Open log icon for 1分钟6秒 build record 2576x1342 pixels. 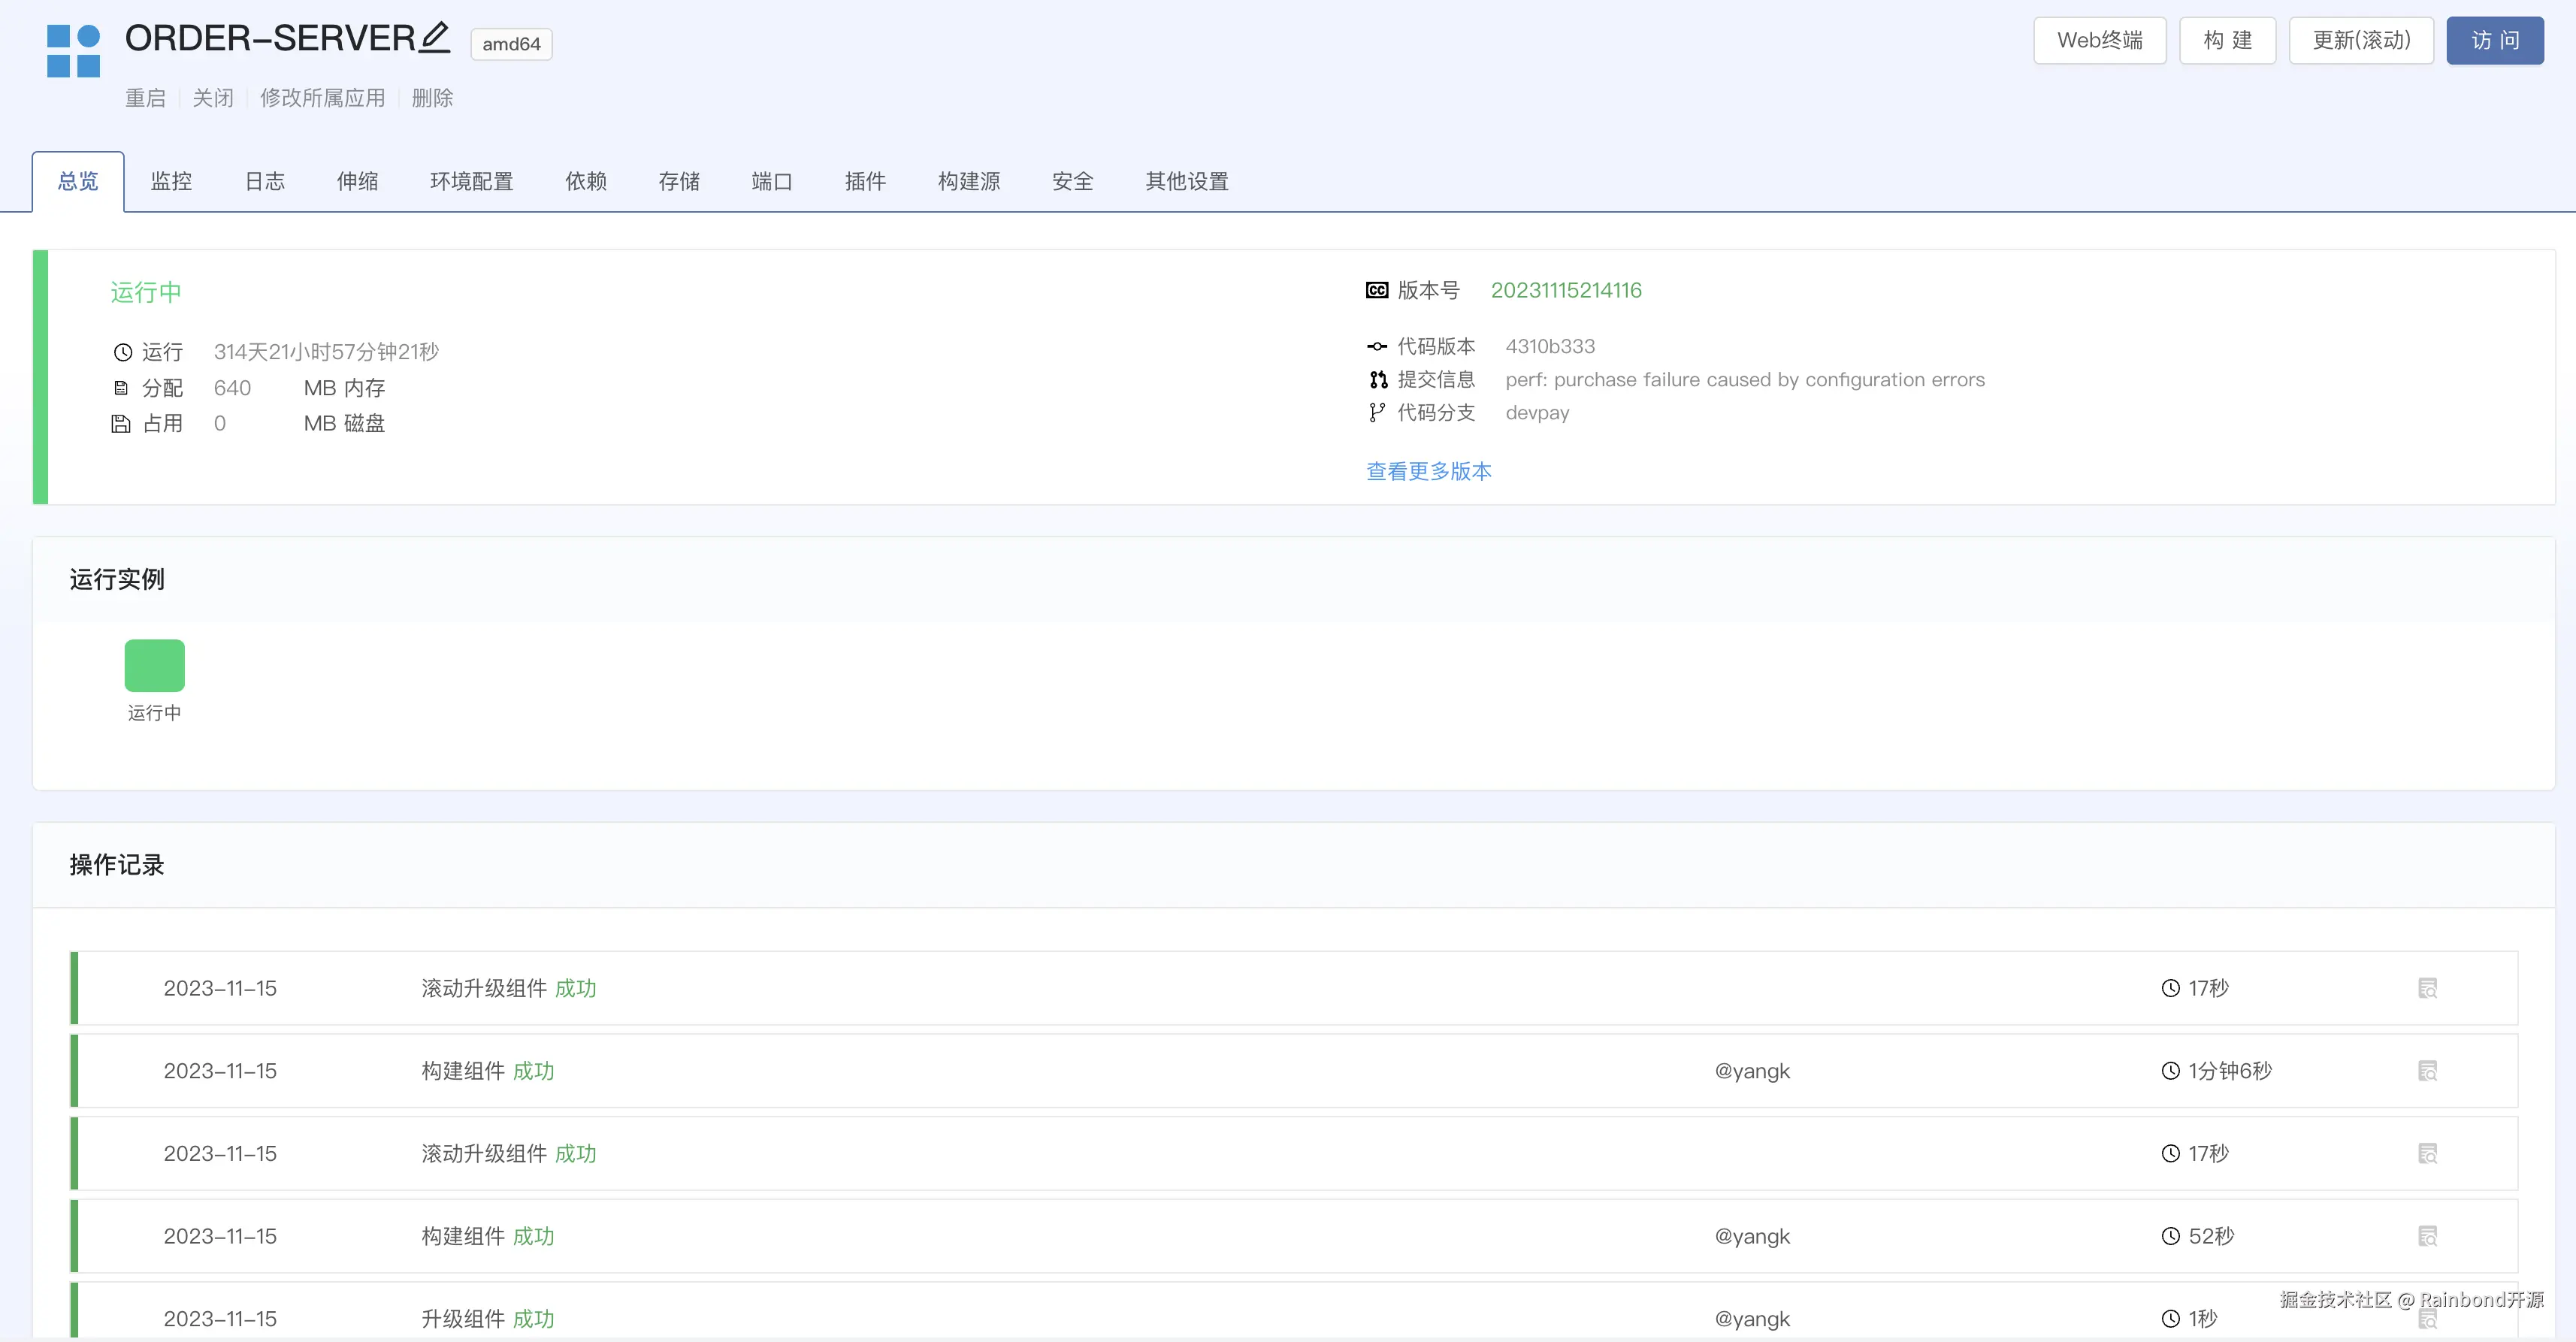2427,1071
